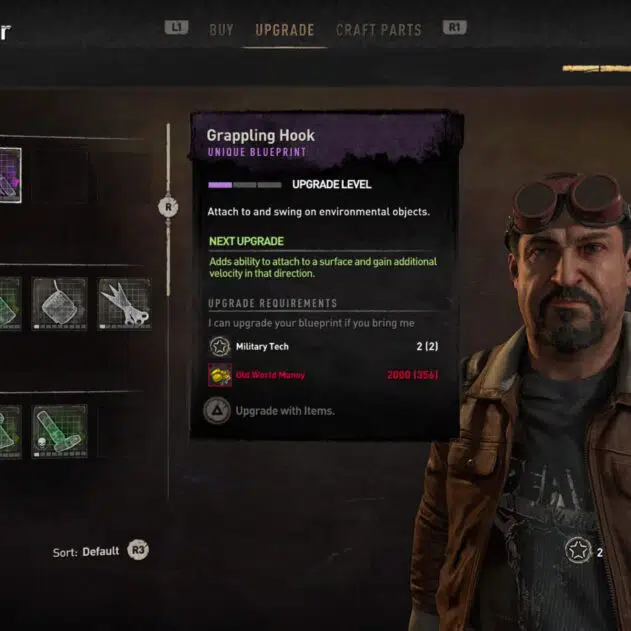The height and width of the screenshot is (631, 631).
Task: Click the Upgrade with Items label
Action: coord(285,411)
